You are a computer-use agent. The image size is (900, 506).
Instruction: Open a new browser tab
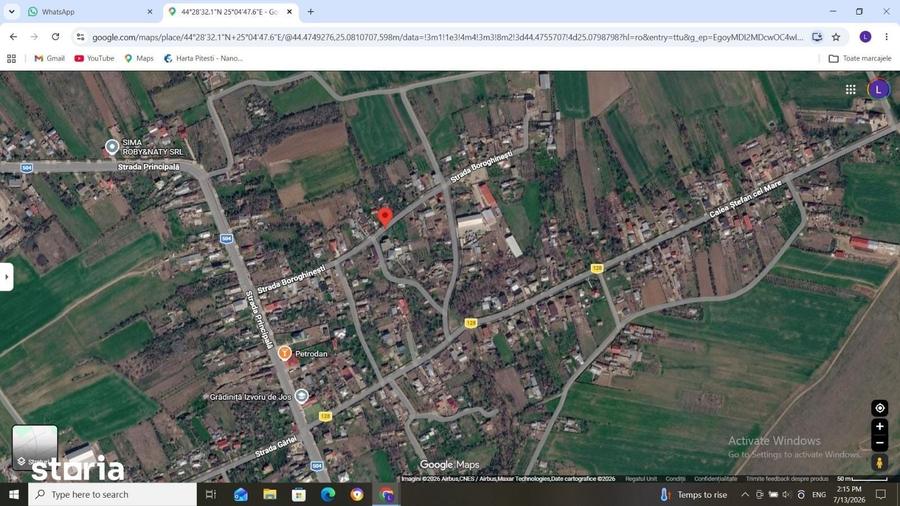tap(311, 11)
